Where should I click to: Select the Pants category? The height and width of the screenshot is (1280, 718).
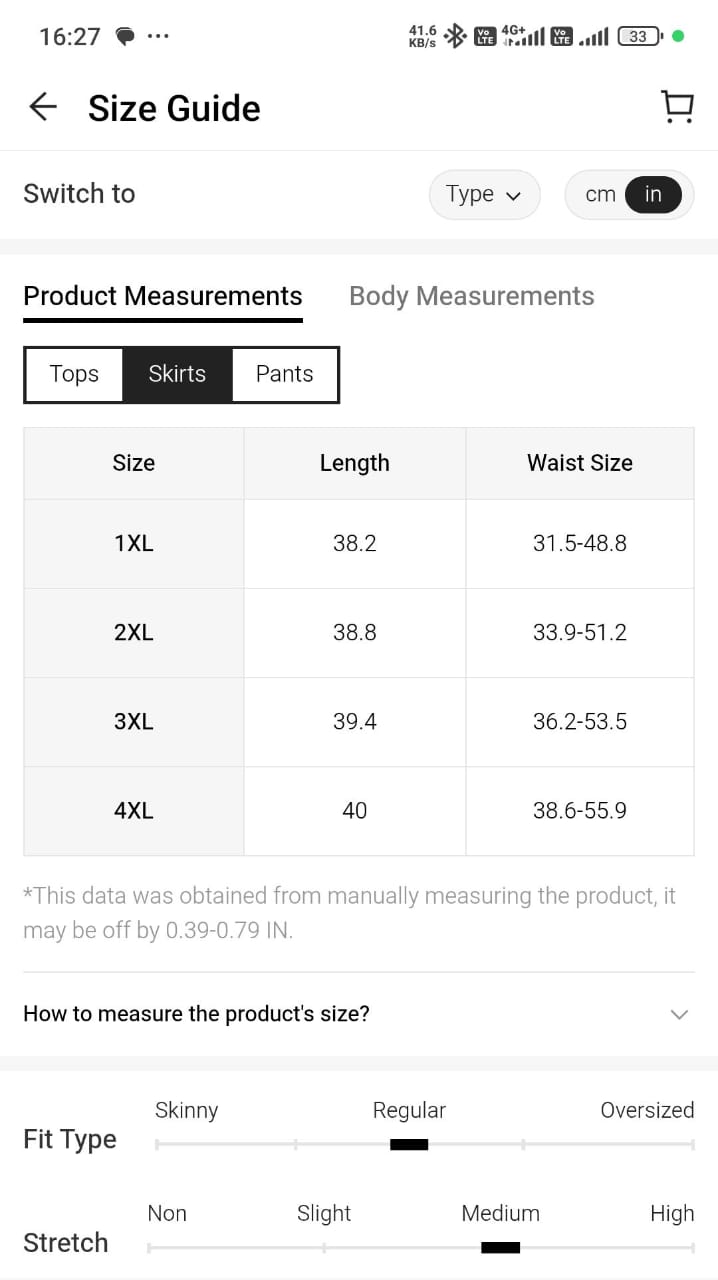tap(284, 374)
